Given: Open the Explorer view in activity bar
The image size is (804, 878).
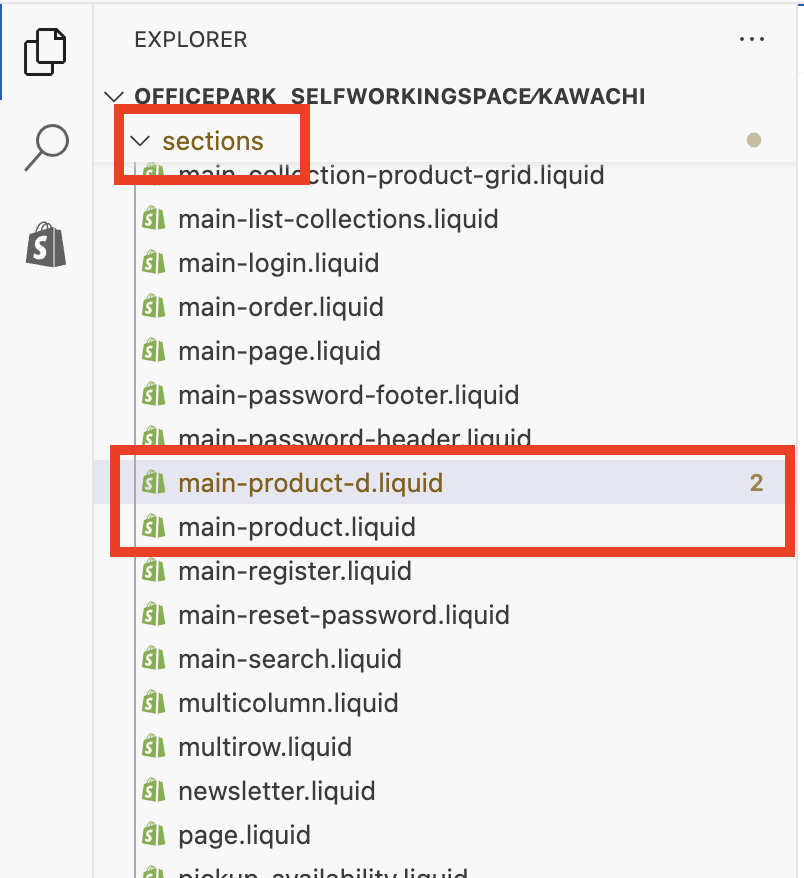Looking at the screenshot, I should click(46, 50).
